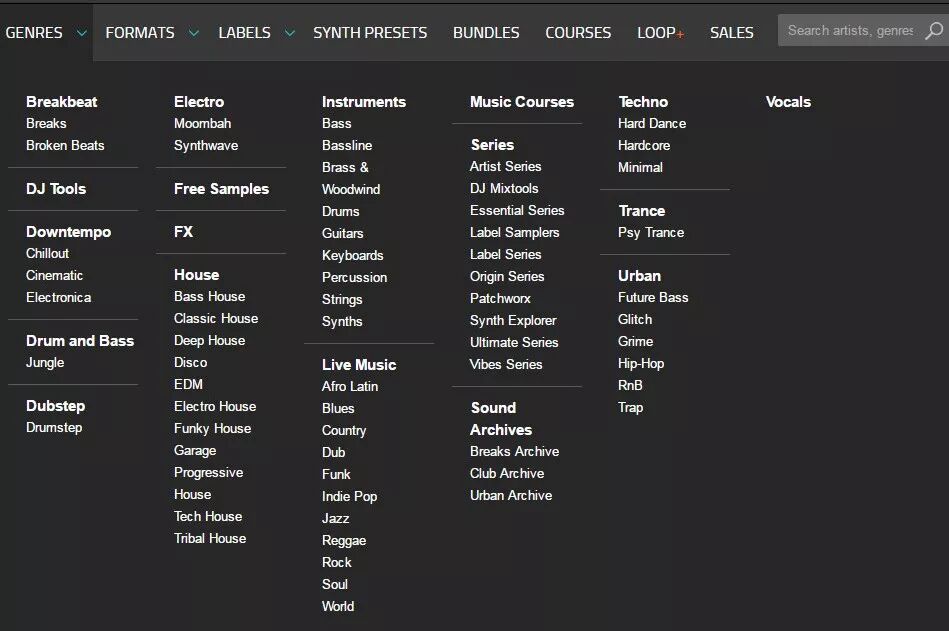Open the Garage genre
The width and height of the screenshot is (949, 631).
[x=195, y=450]
